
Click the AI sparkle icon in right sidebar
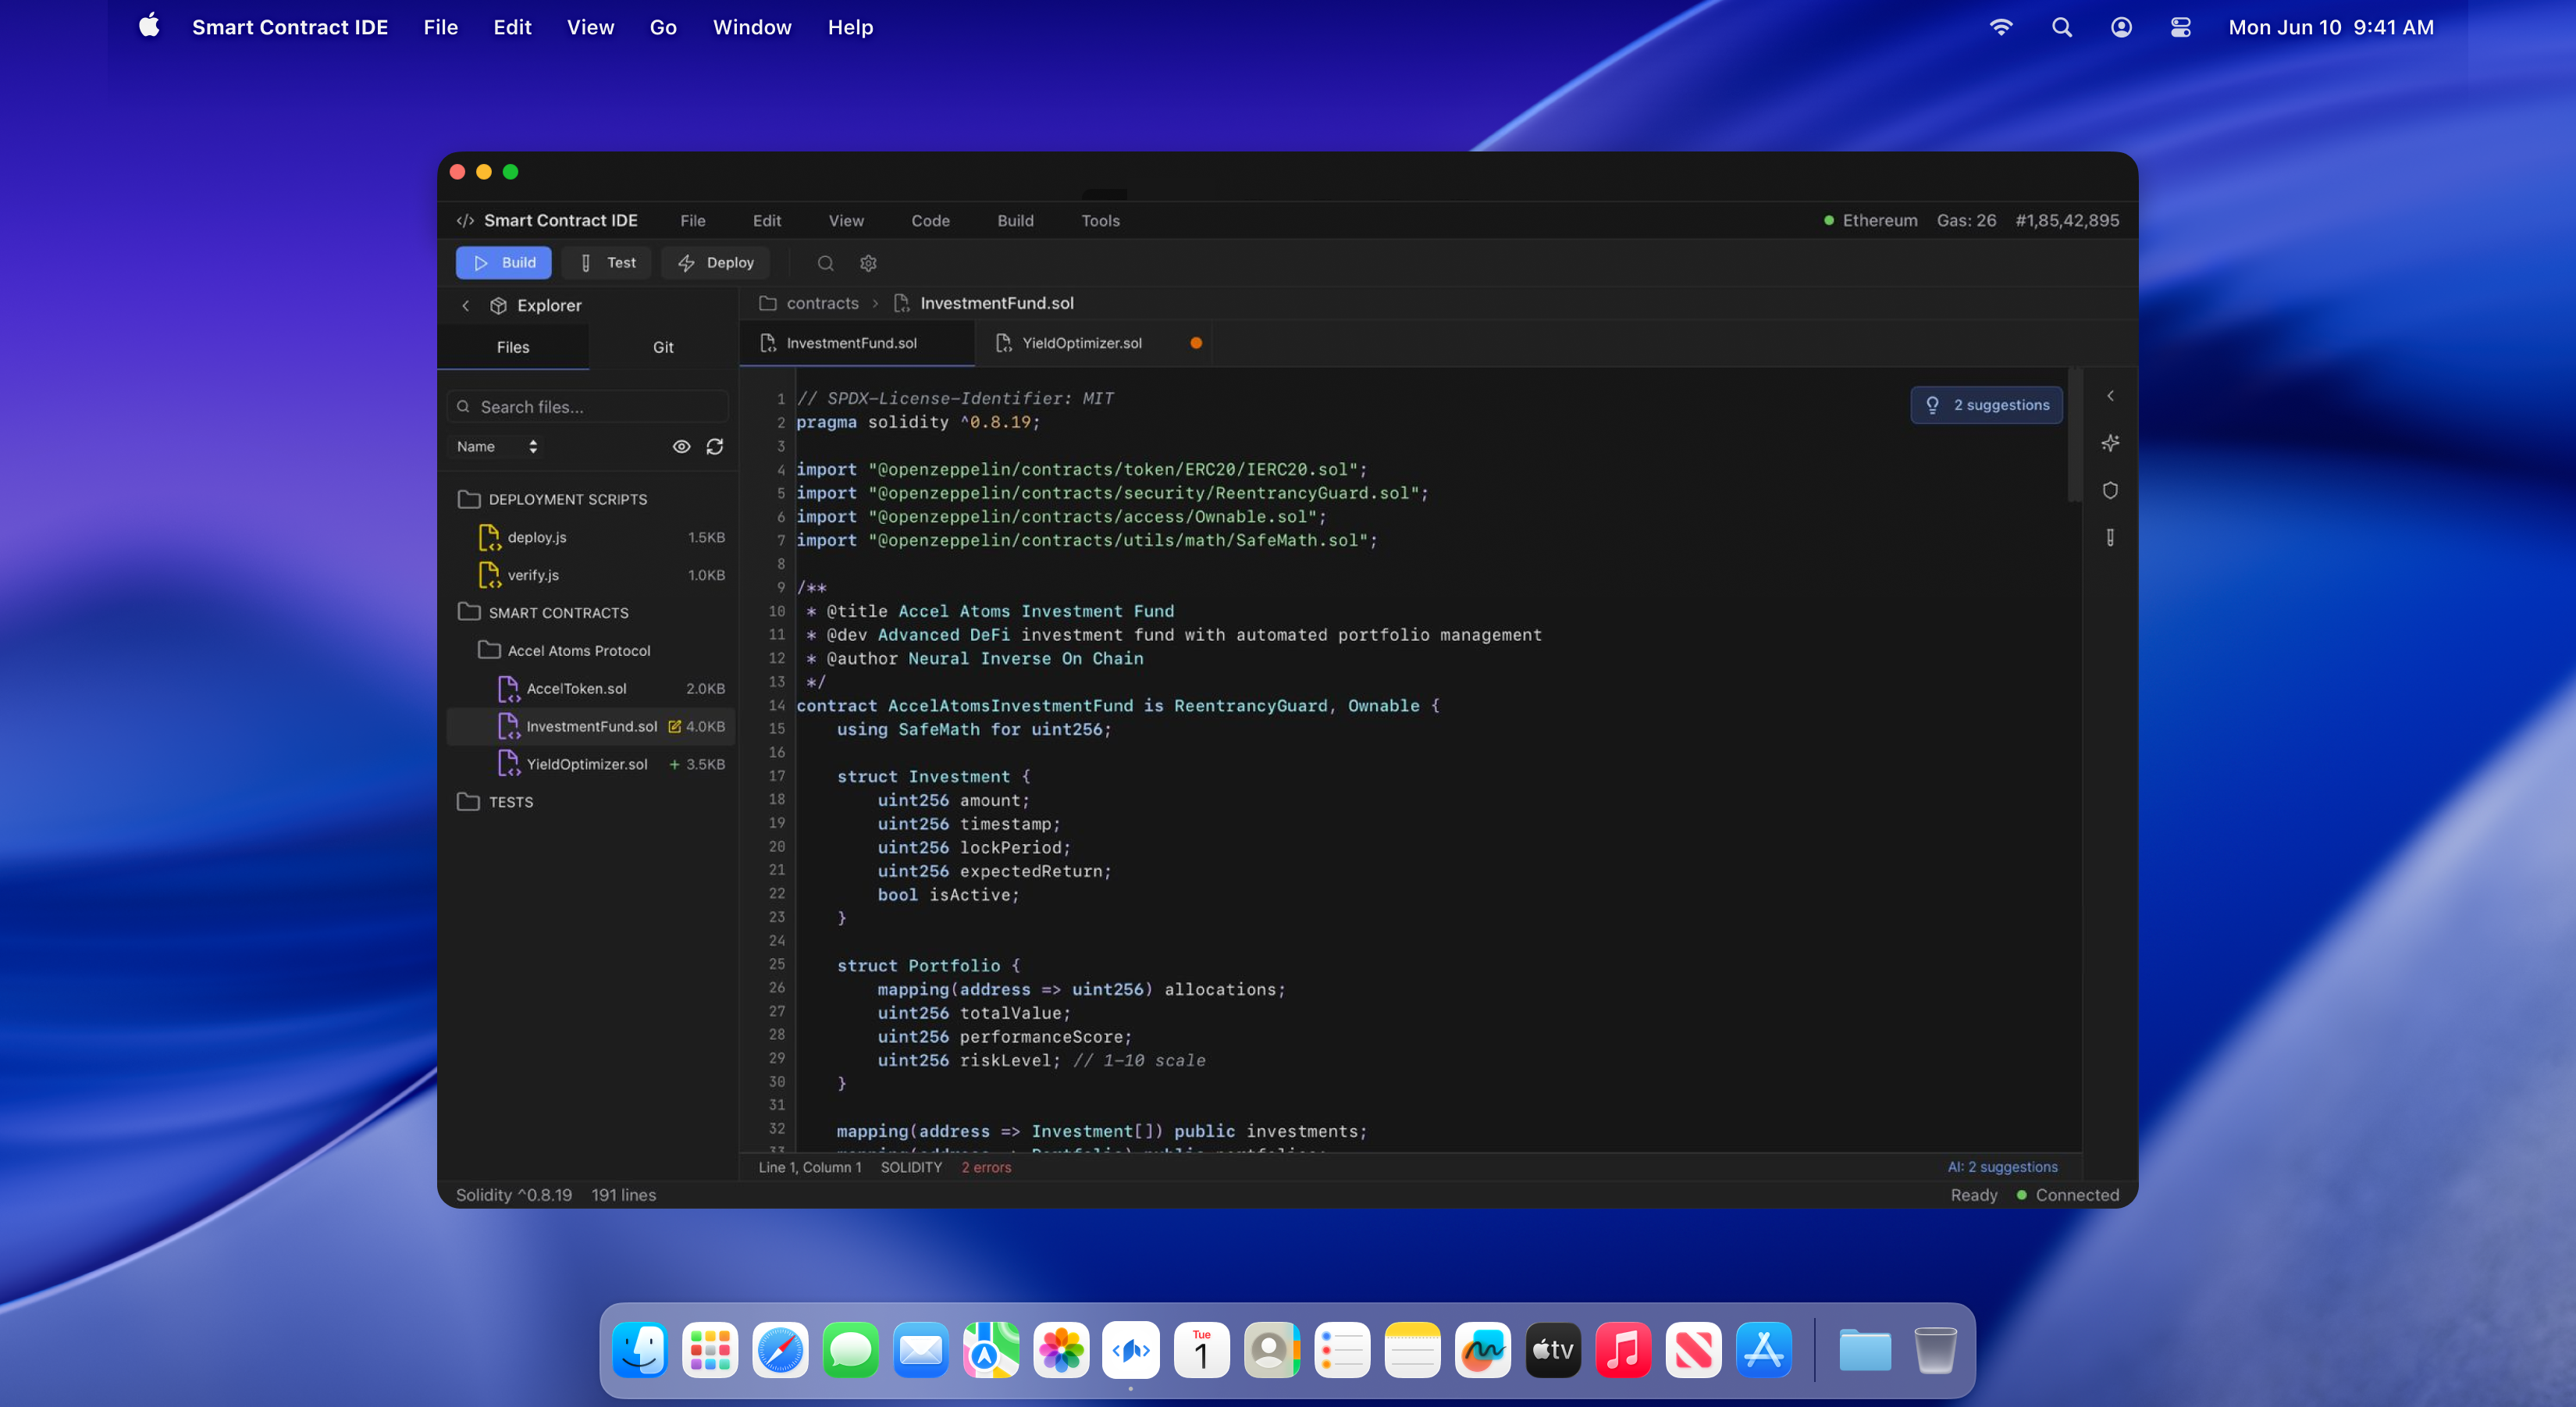2110,443
